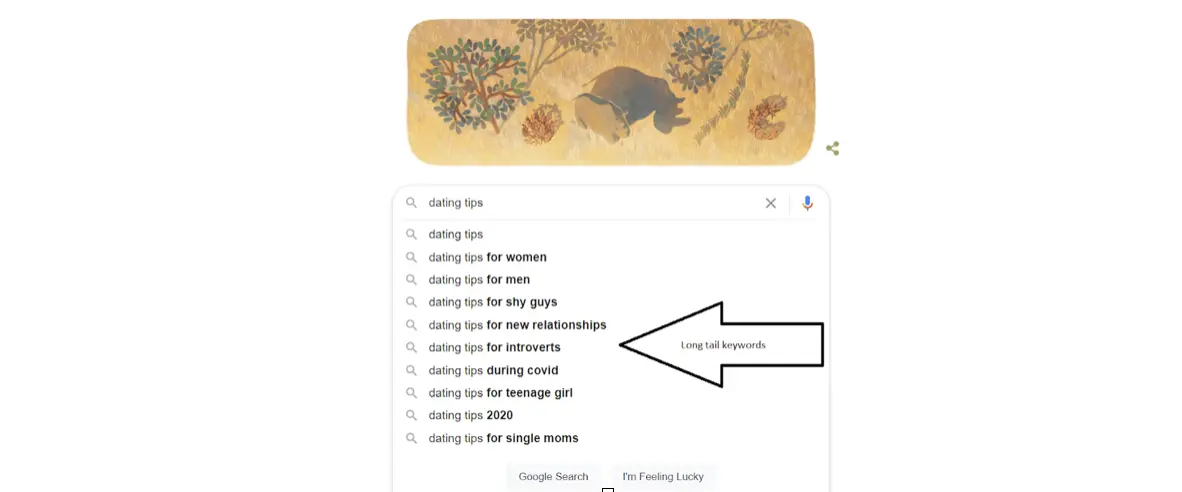
Task: Clear the search box with X icon
Action: [771, 203]
